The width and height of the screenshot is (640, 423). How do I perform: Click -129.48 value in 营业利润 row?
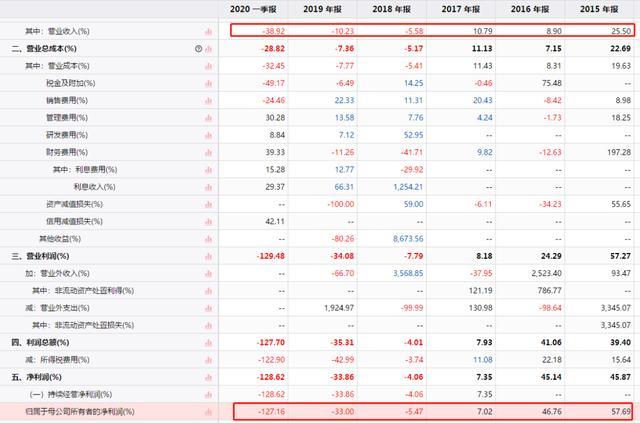point(271,256)
